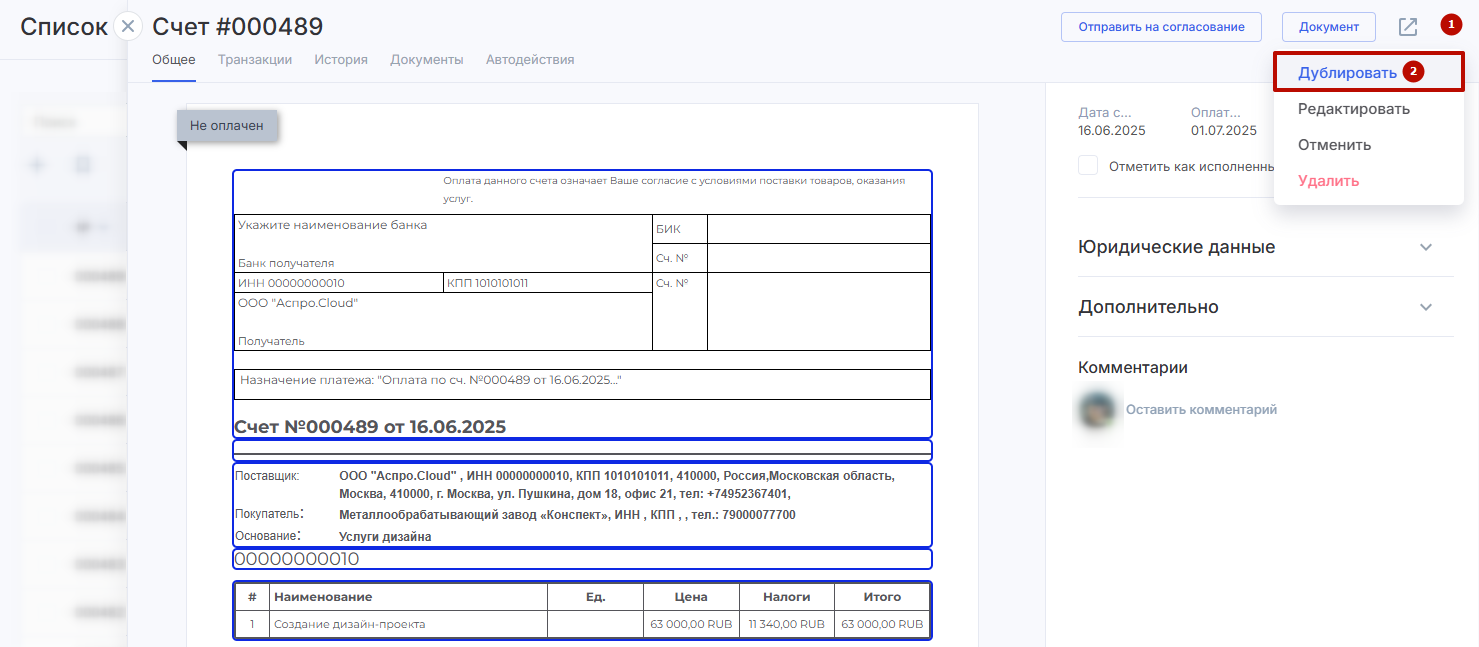Choose 'Дублировать' from the menu

(x=1347, y=73)
